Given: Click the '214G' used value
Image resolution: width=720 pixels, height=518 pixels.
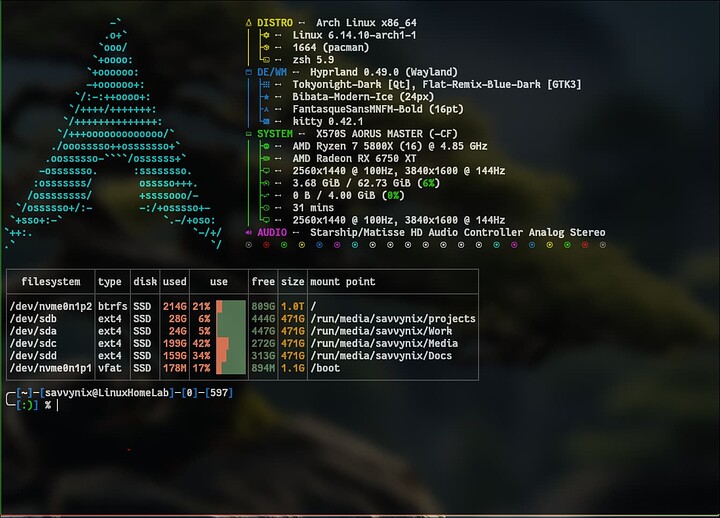Looking at the screenshot, I should click(x=174, y=306).
